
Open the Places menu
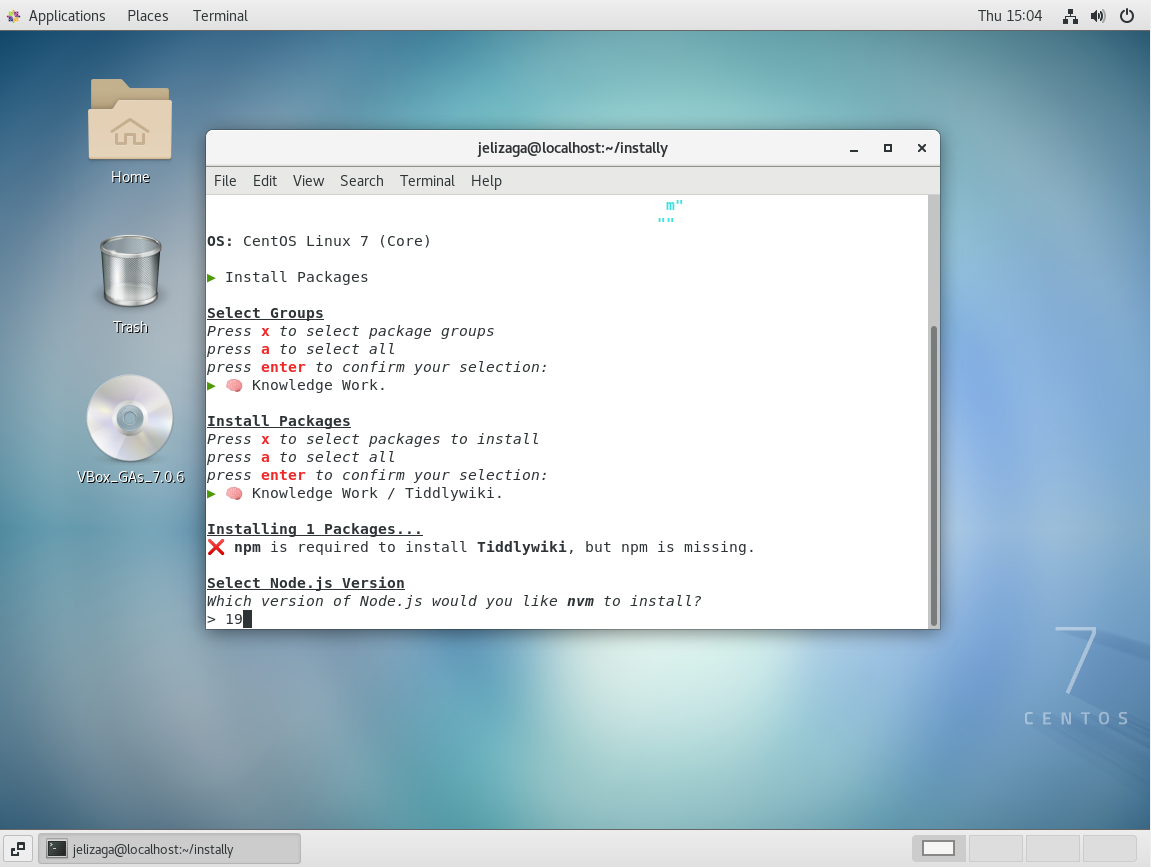click(148, 16)
